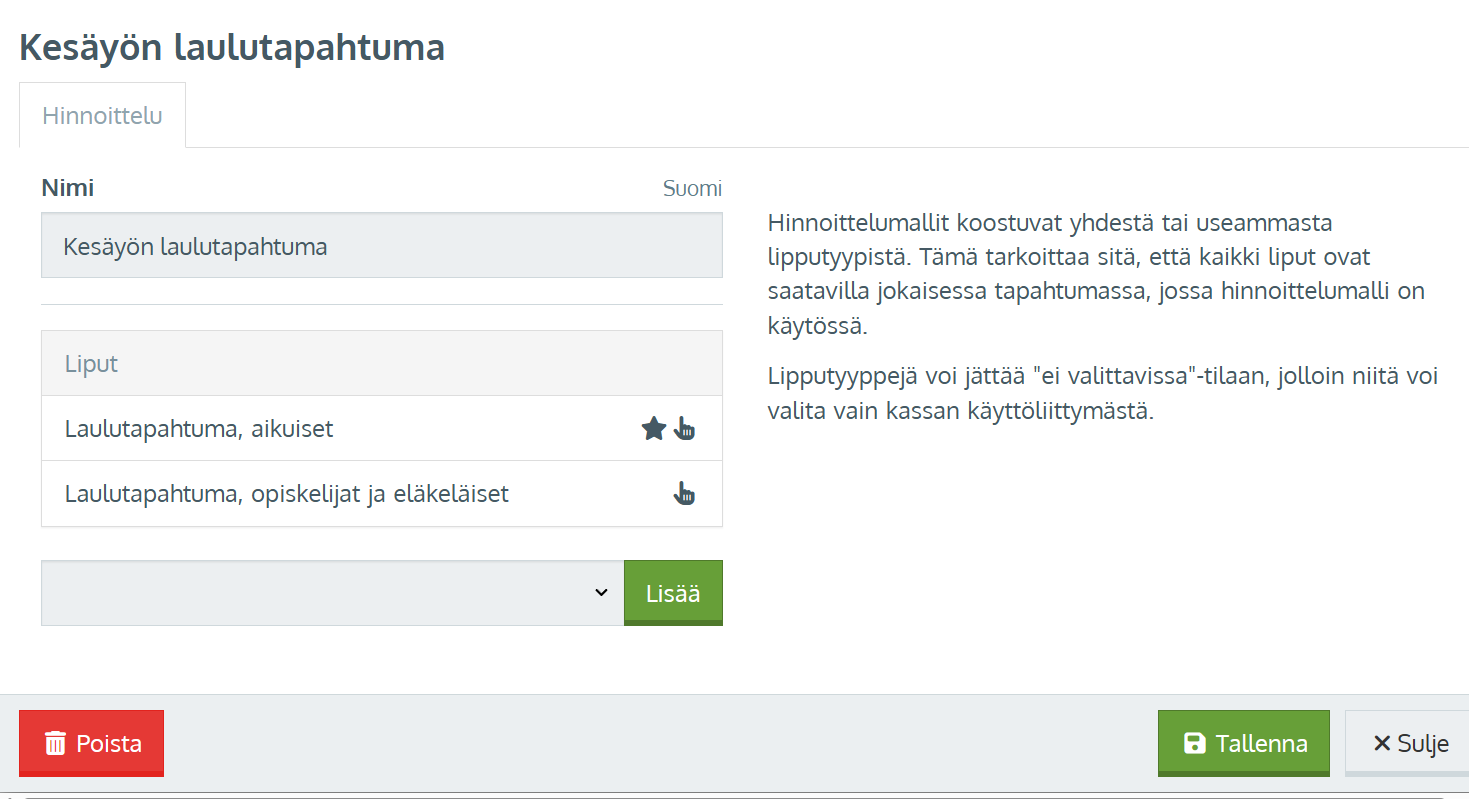Click the Nimi field label
Viewport: 1469px width, 799px height.
[68, 188]
